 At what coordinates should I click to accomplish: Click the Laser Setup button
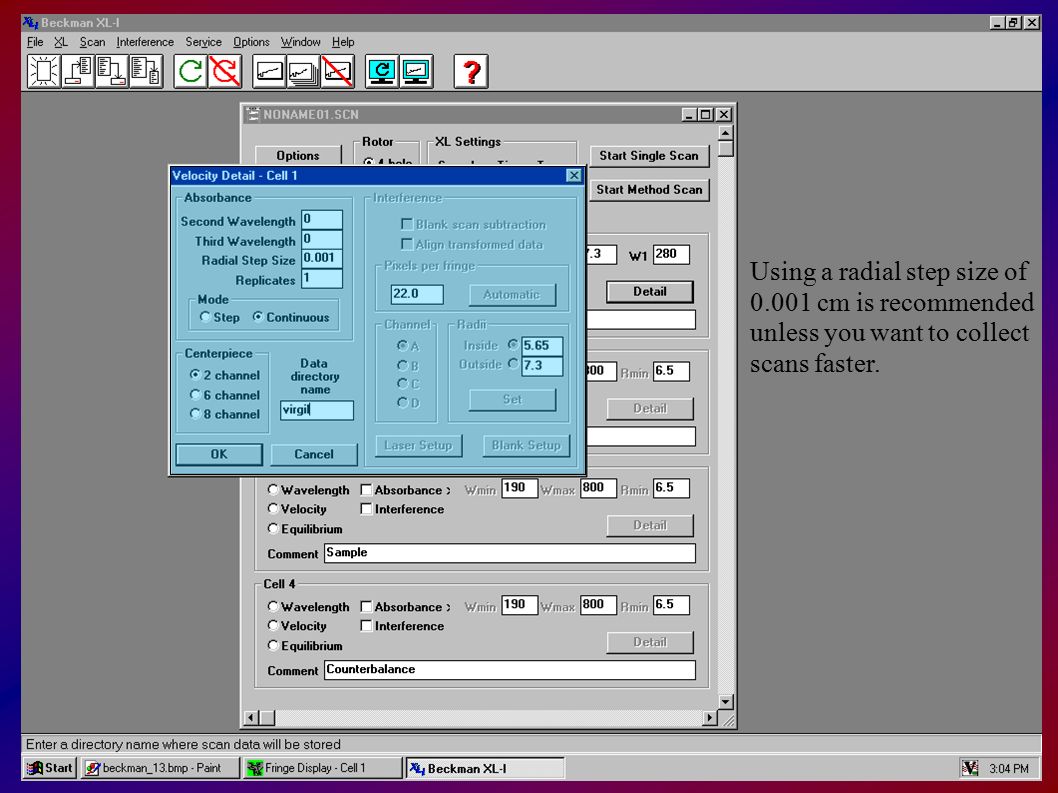coord(418,445)
